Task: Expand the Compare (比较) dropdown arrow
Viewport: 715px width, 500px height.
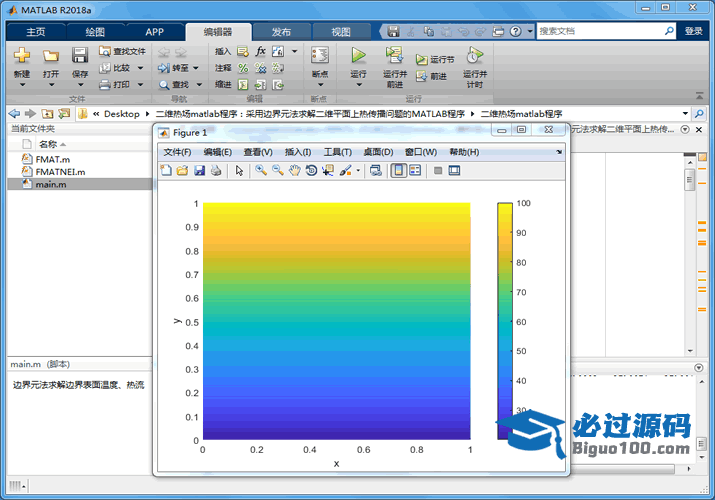Action: coord(140,68)
